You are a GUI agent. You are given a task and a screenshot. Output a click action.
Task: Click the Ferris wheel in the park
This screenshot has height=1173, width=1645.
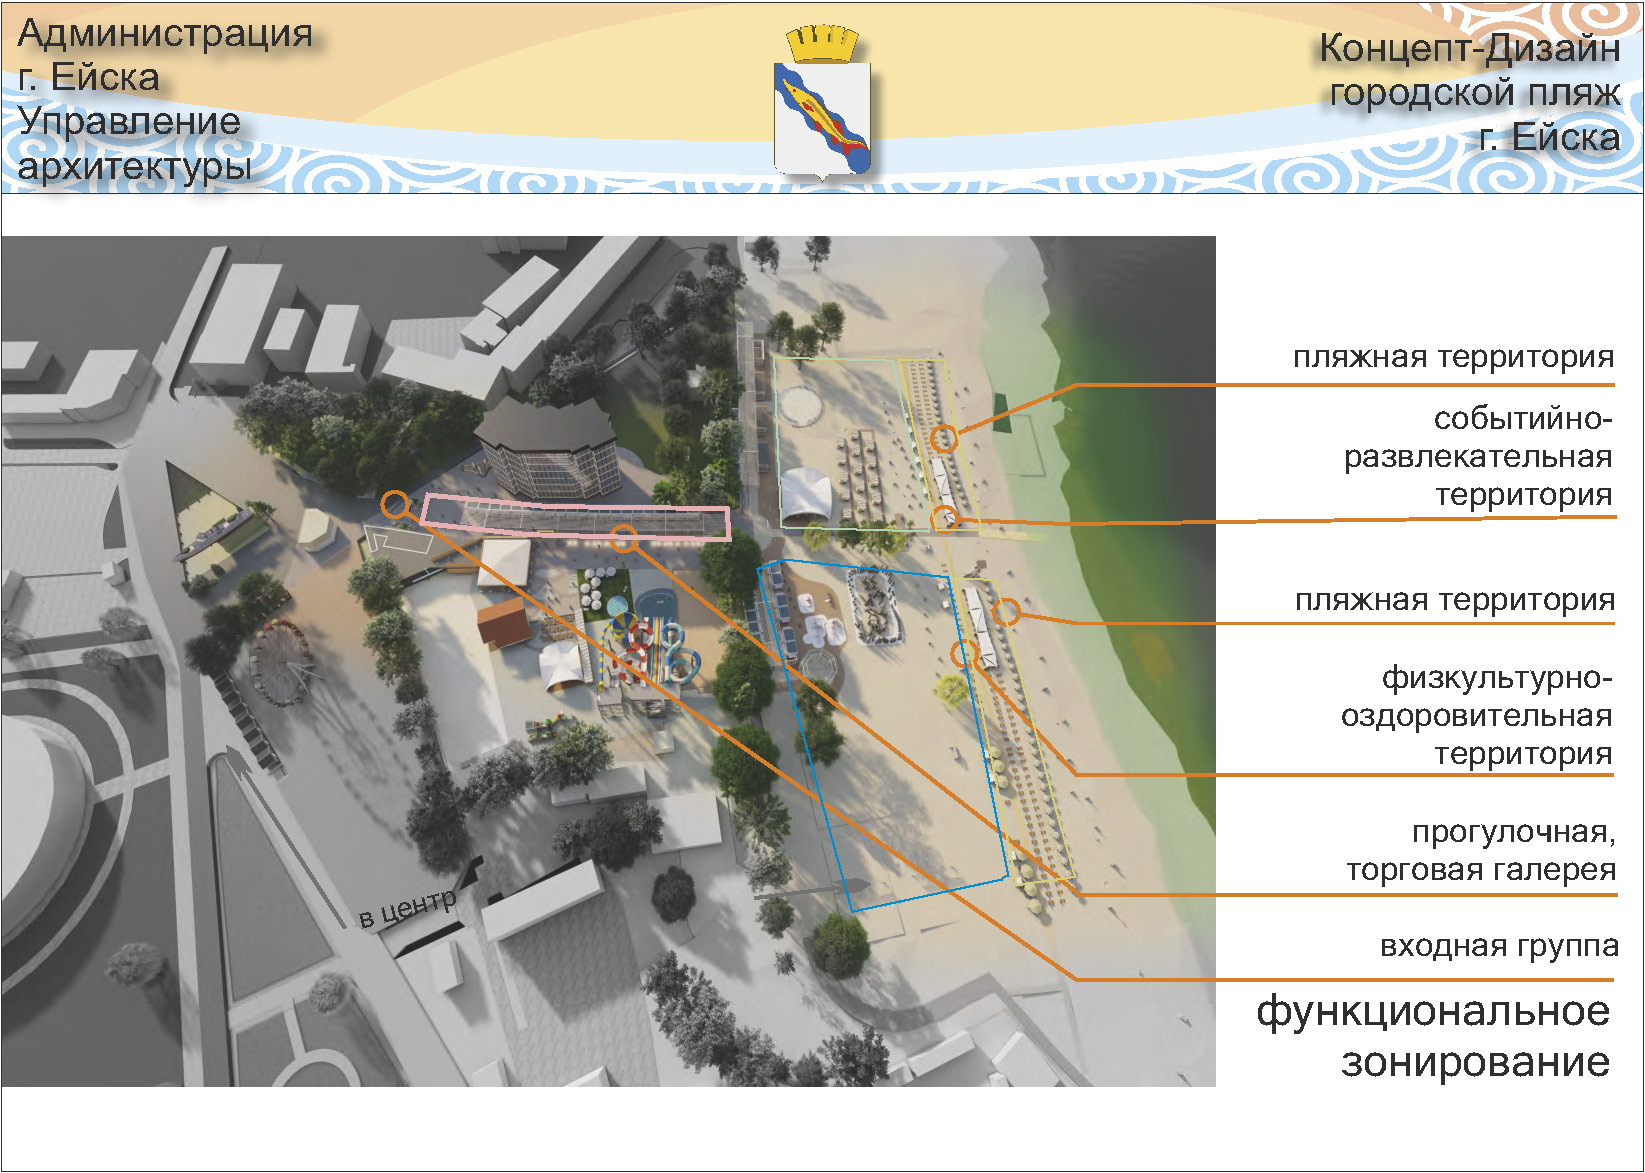(284, 662)
